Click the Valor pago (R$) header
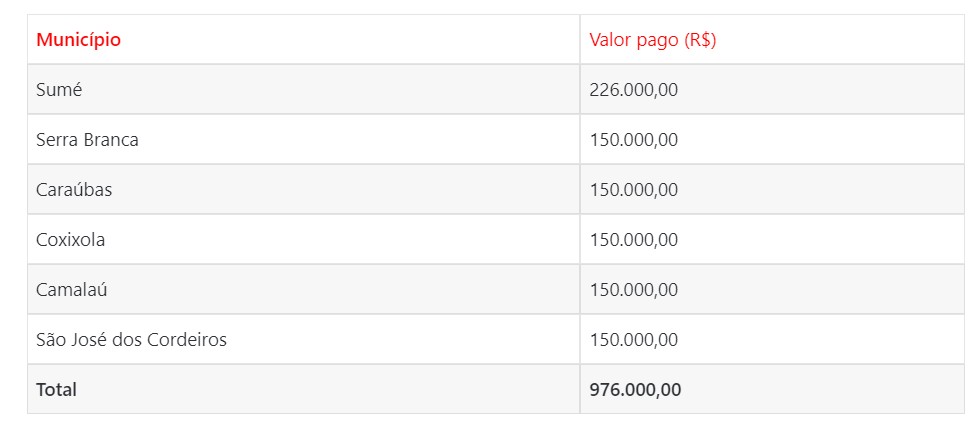This screenshot has height=445, width=977. click(x=772, y=39)
